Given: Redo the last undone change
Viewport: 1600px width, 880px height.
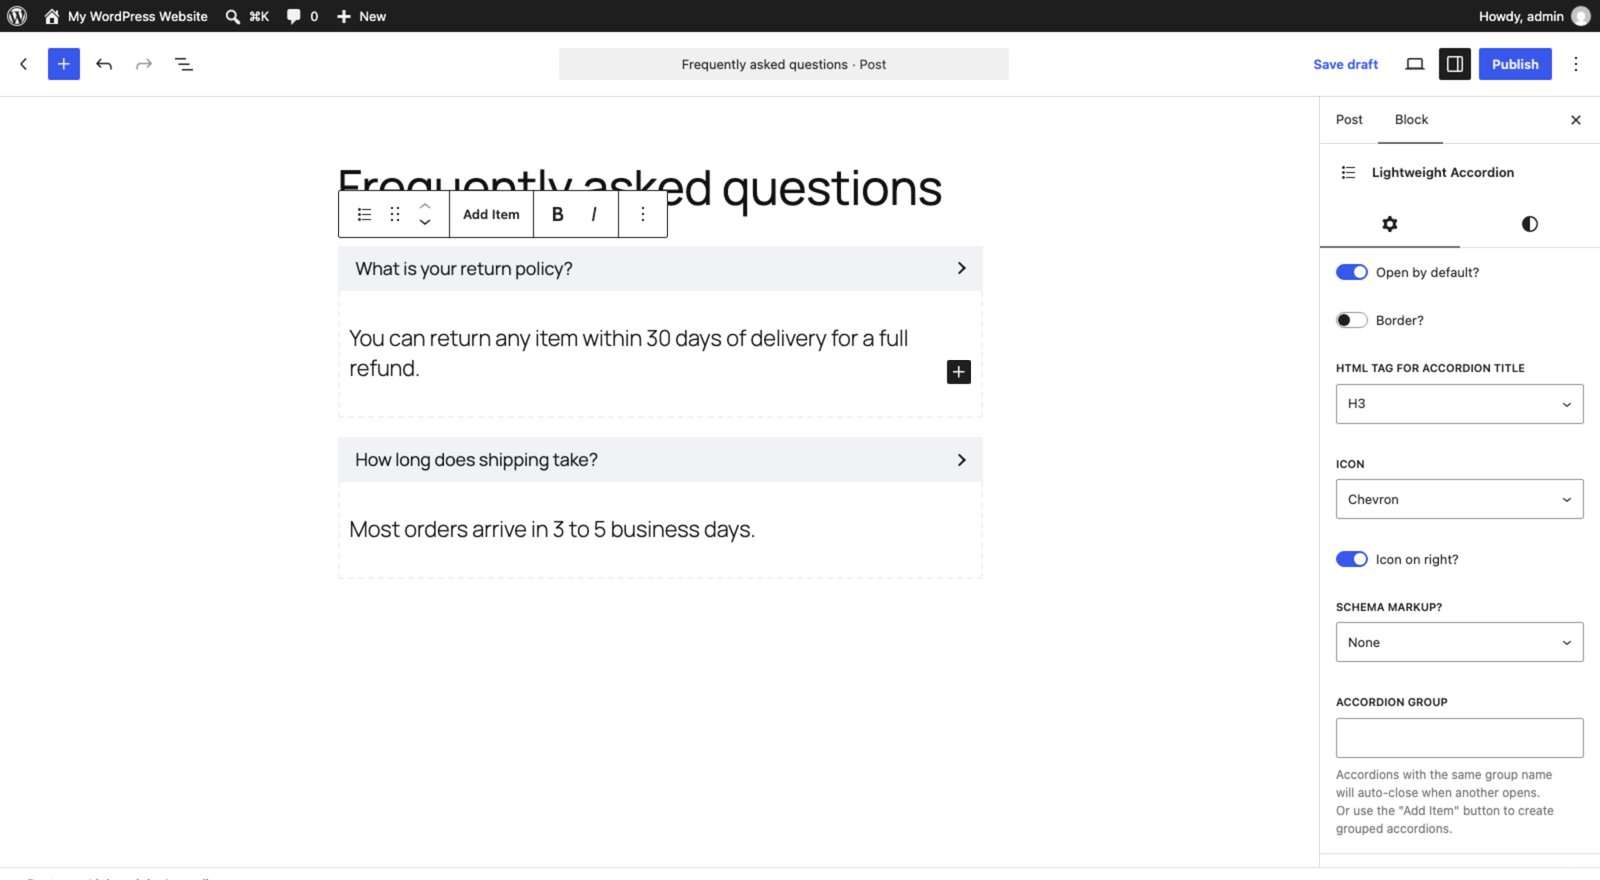Looking at the screenshot, I should coord(144,64).
